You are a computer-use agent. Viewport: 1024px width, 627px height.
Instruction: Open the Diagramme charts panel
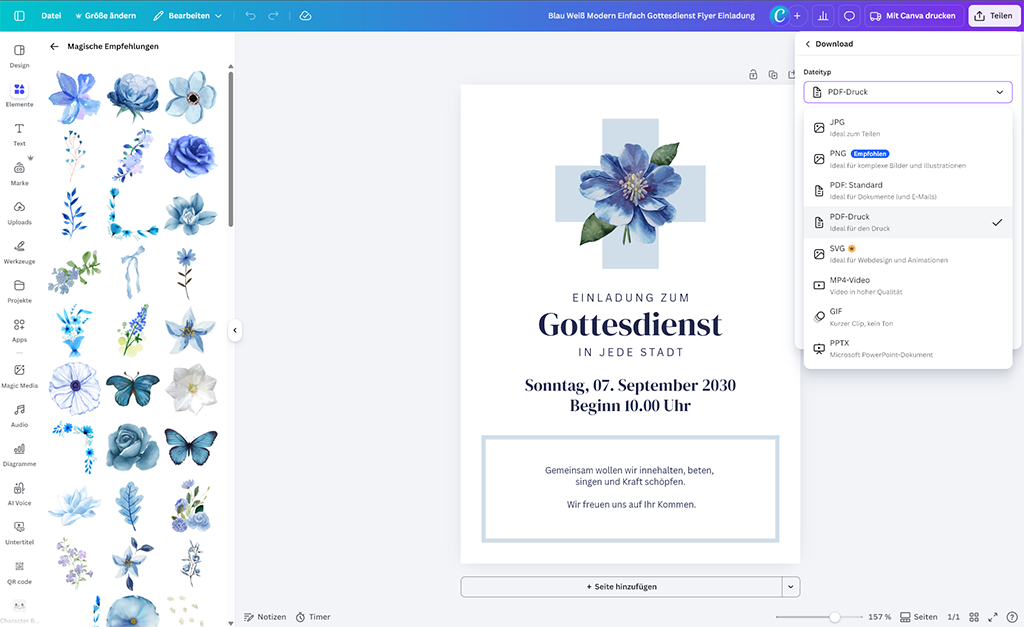click(x=20, y=455)
